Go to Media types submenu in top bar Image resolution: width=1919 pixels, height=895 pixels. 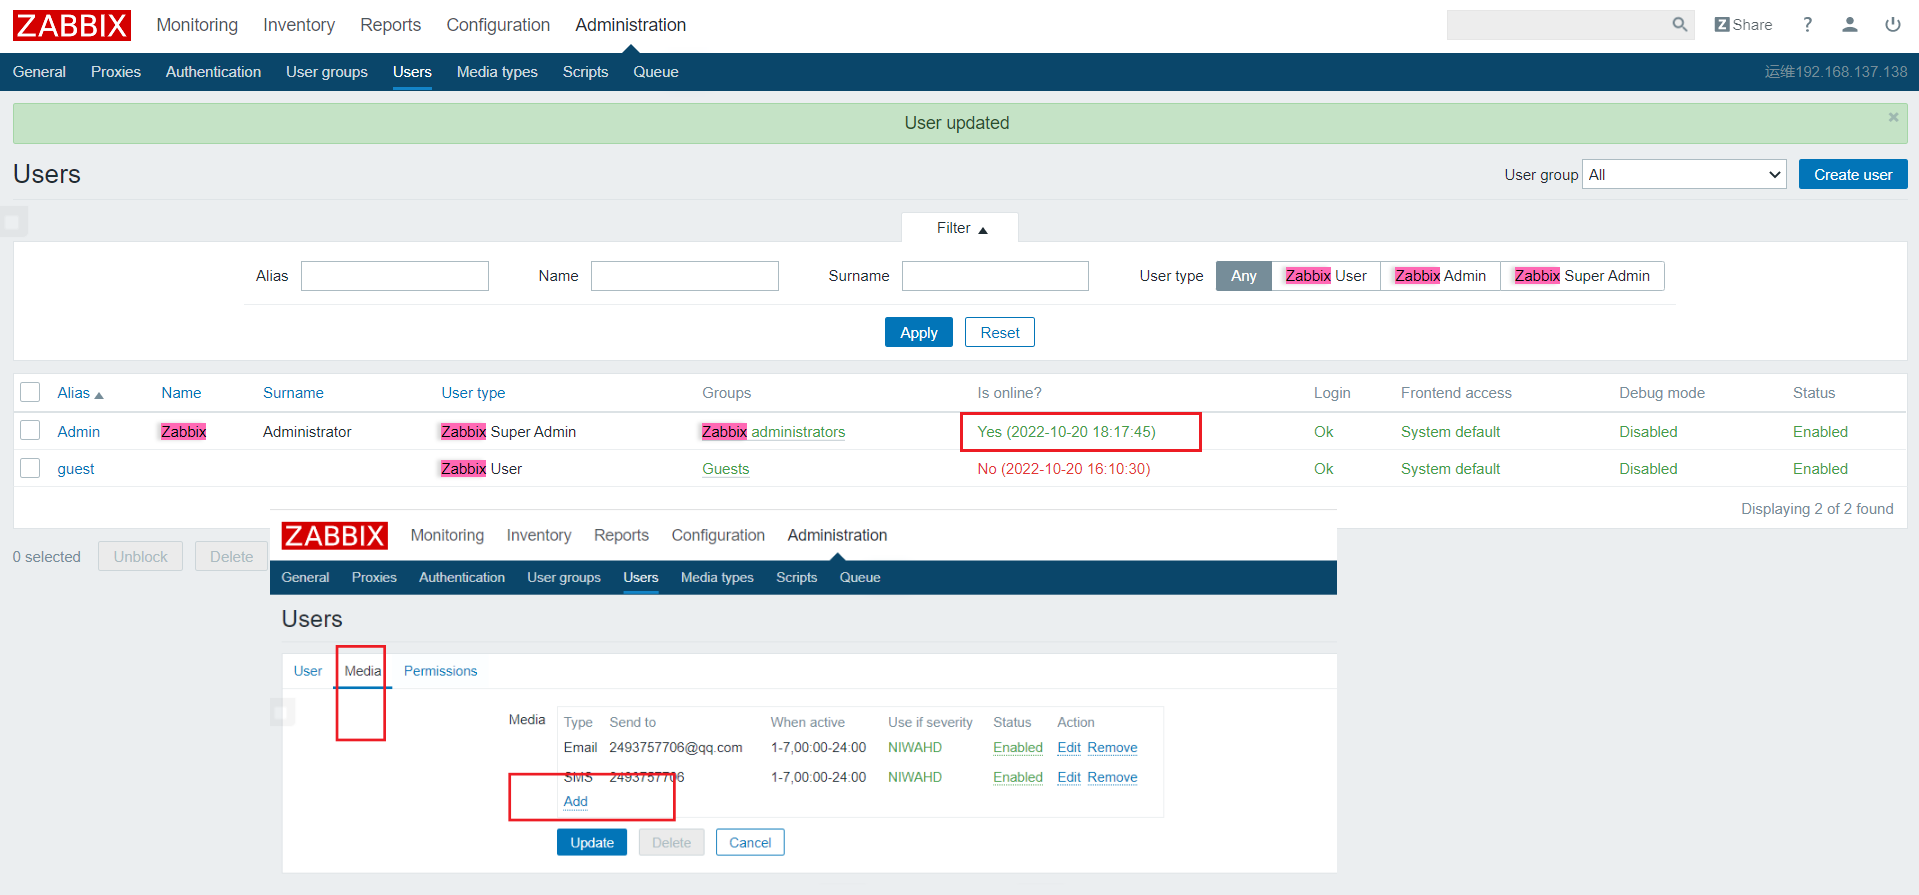(497, 72)
